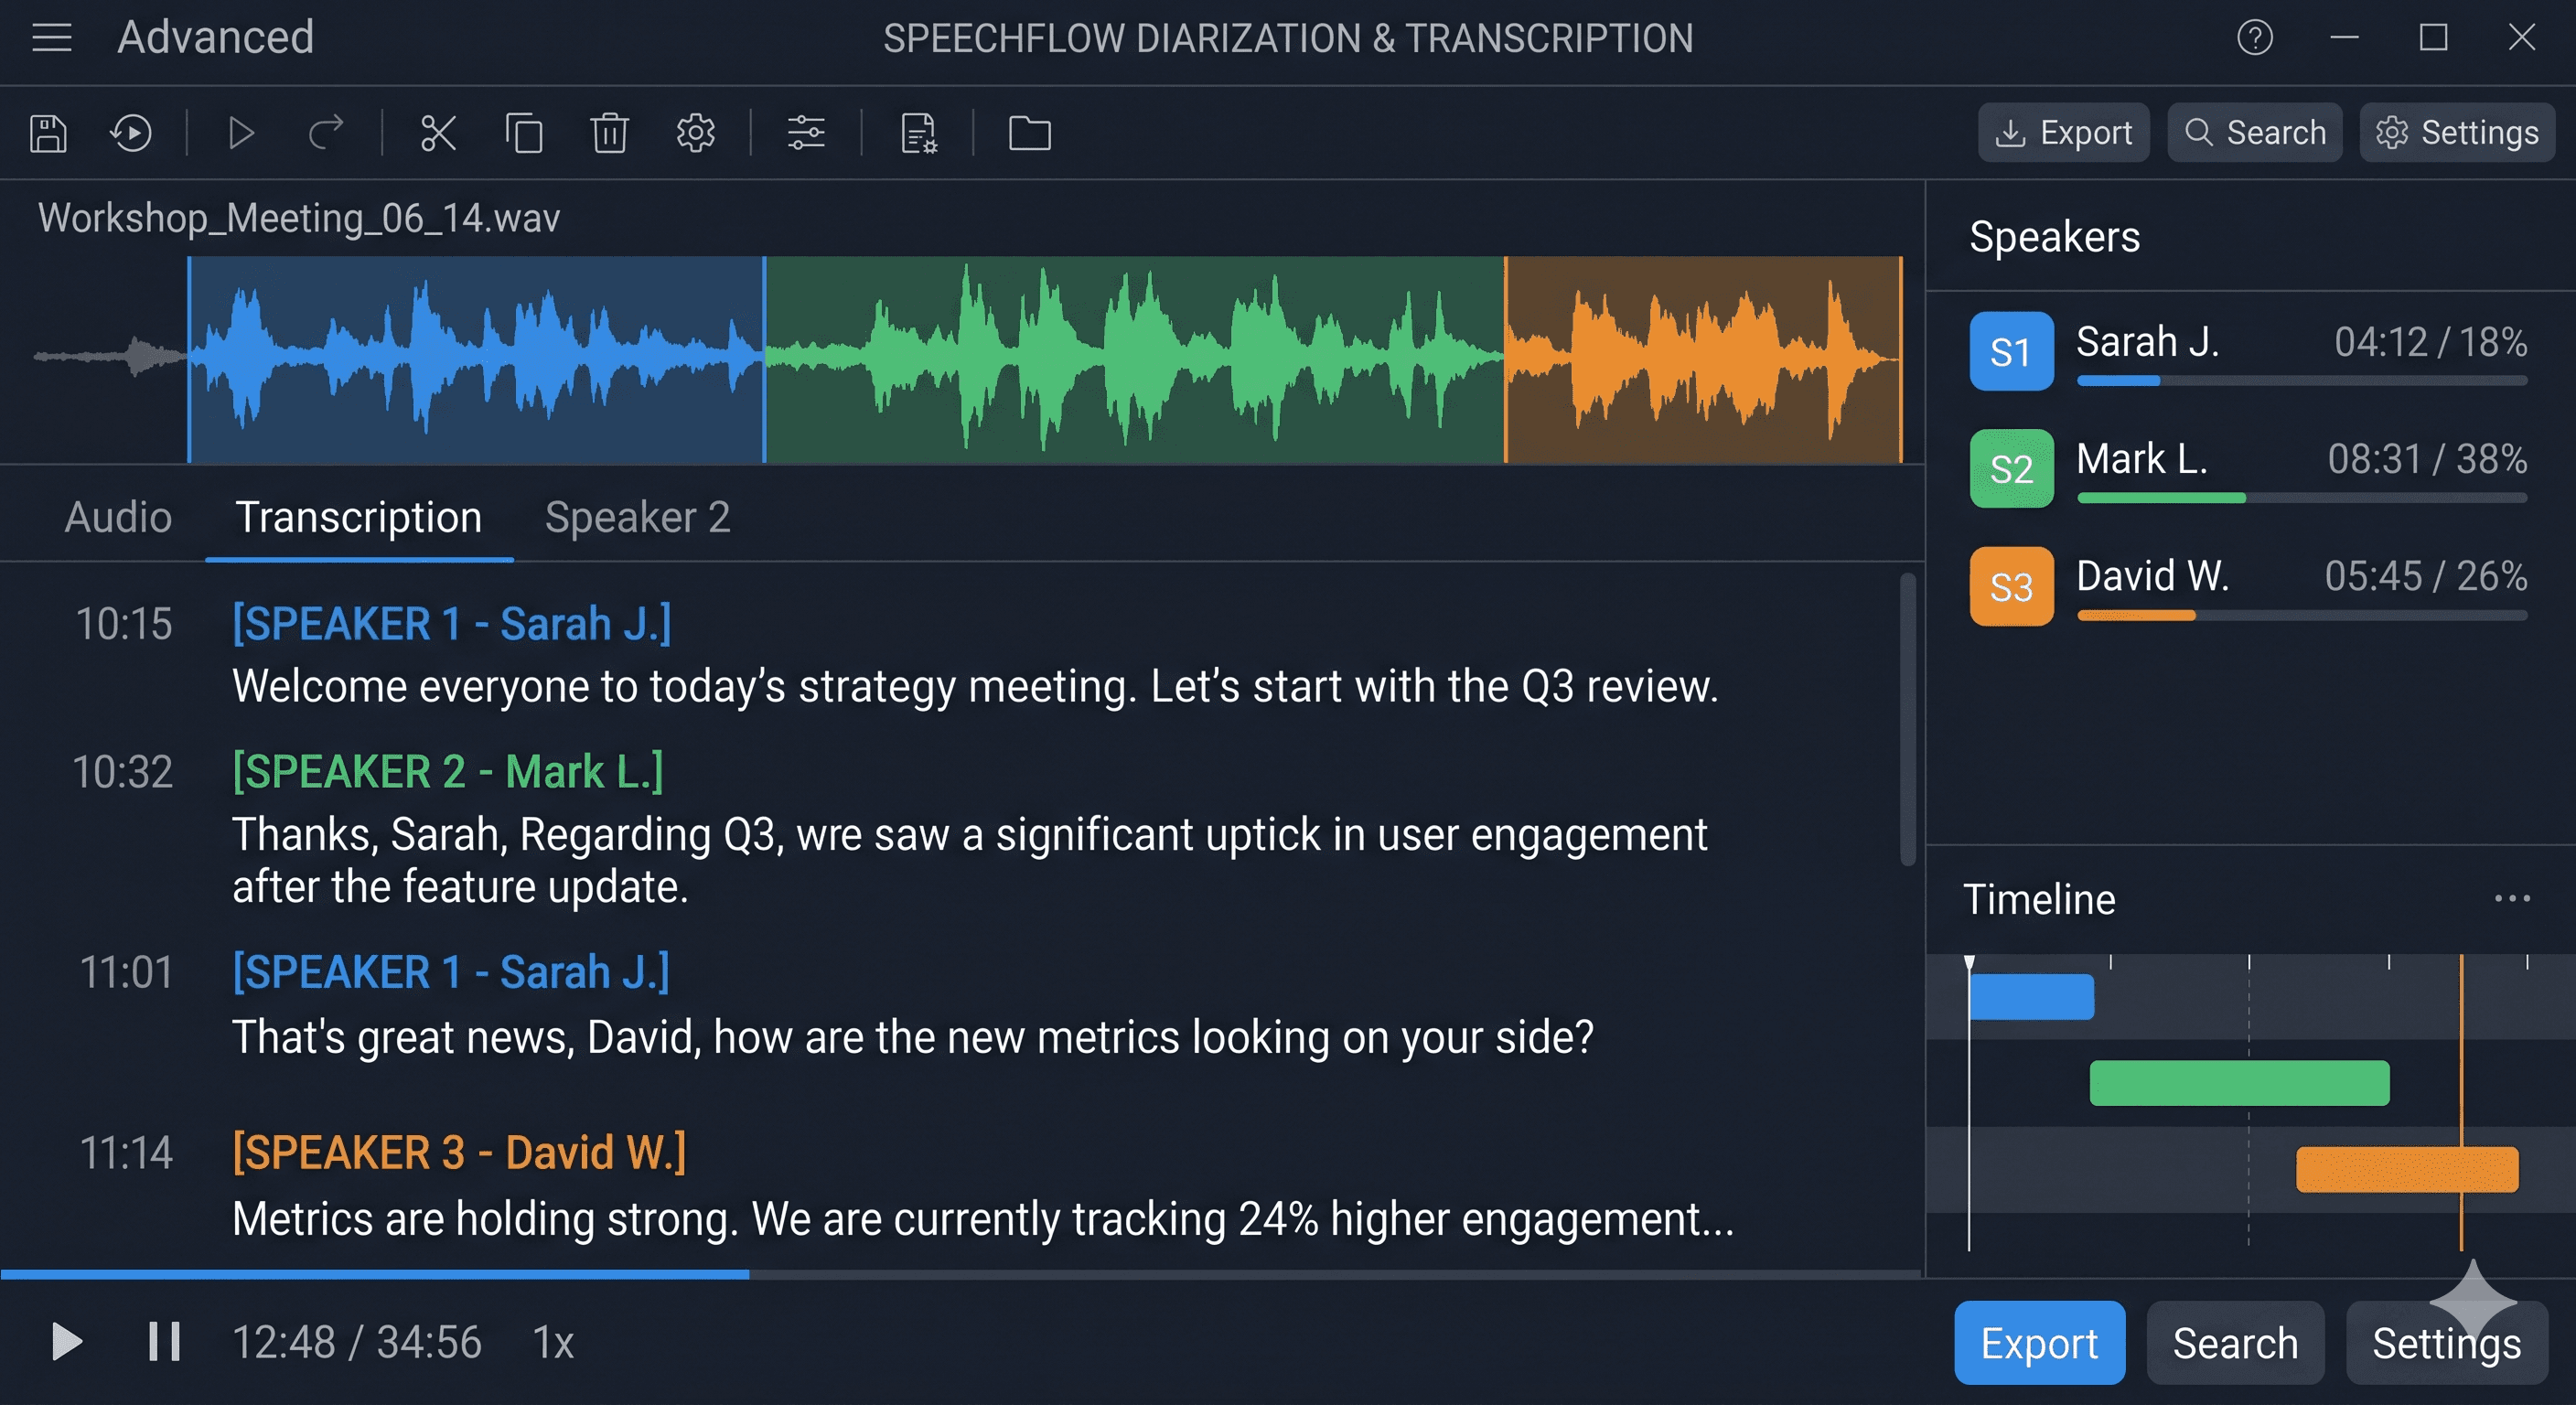Click the "That's great news" transcript line
This screenshot has width=2576, height=1405.
coord(913,1037)
